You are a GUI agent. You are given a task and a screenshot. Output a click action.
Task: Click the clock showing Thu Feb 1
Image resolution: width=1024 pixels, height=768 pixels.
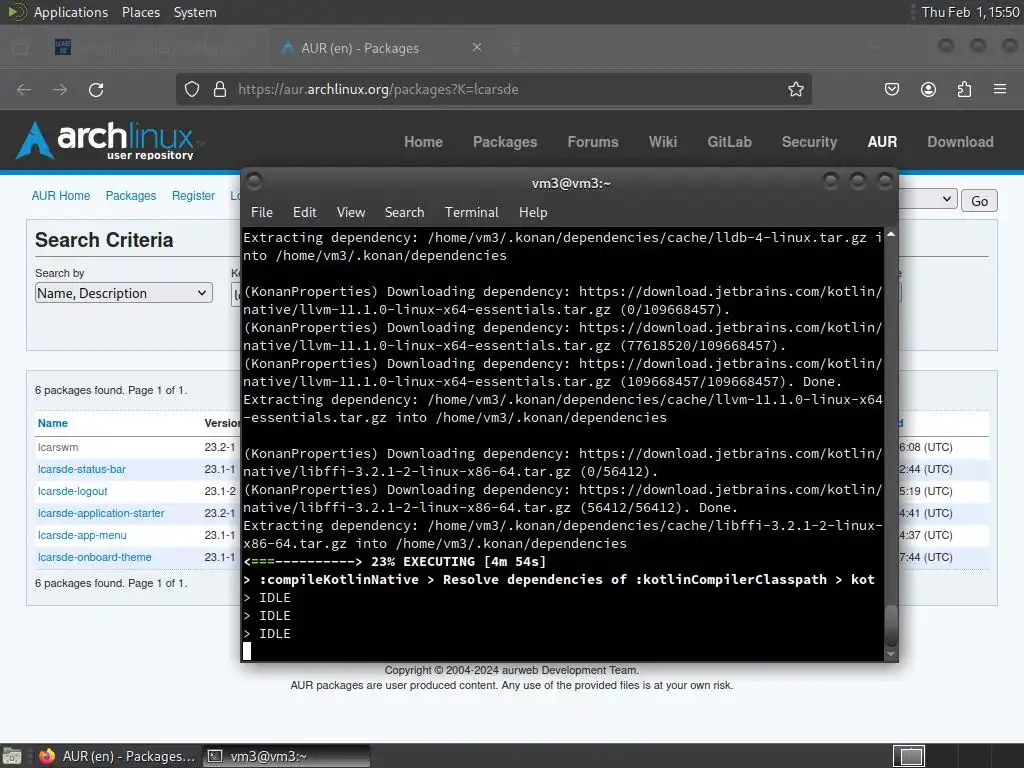(x=970, y=12)
